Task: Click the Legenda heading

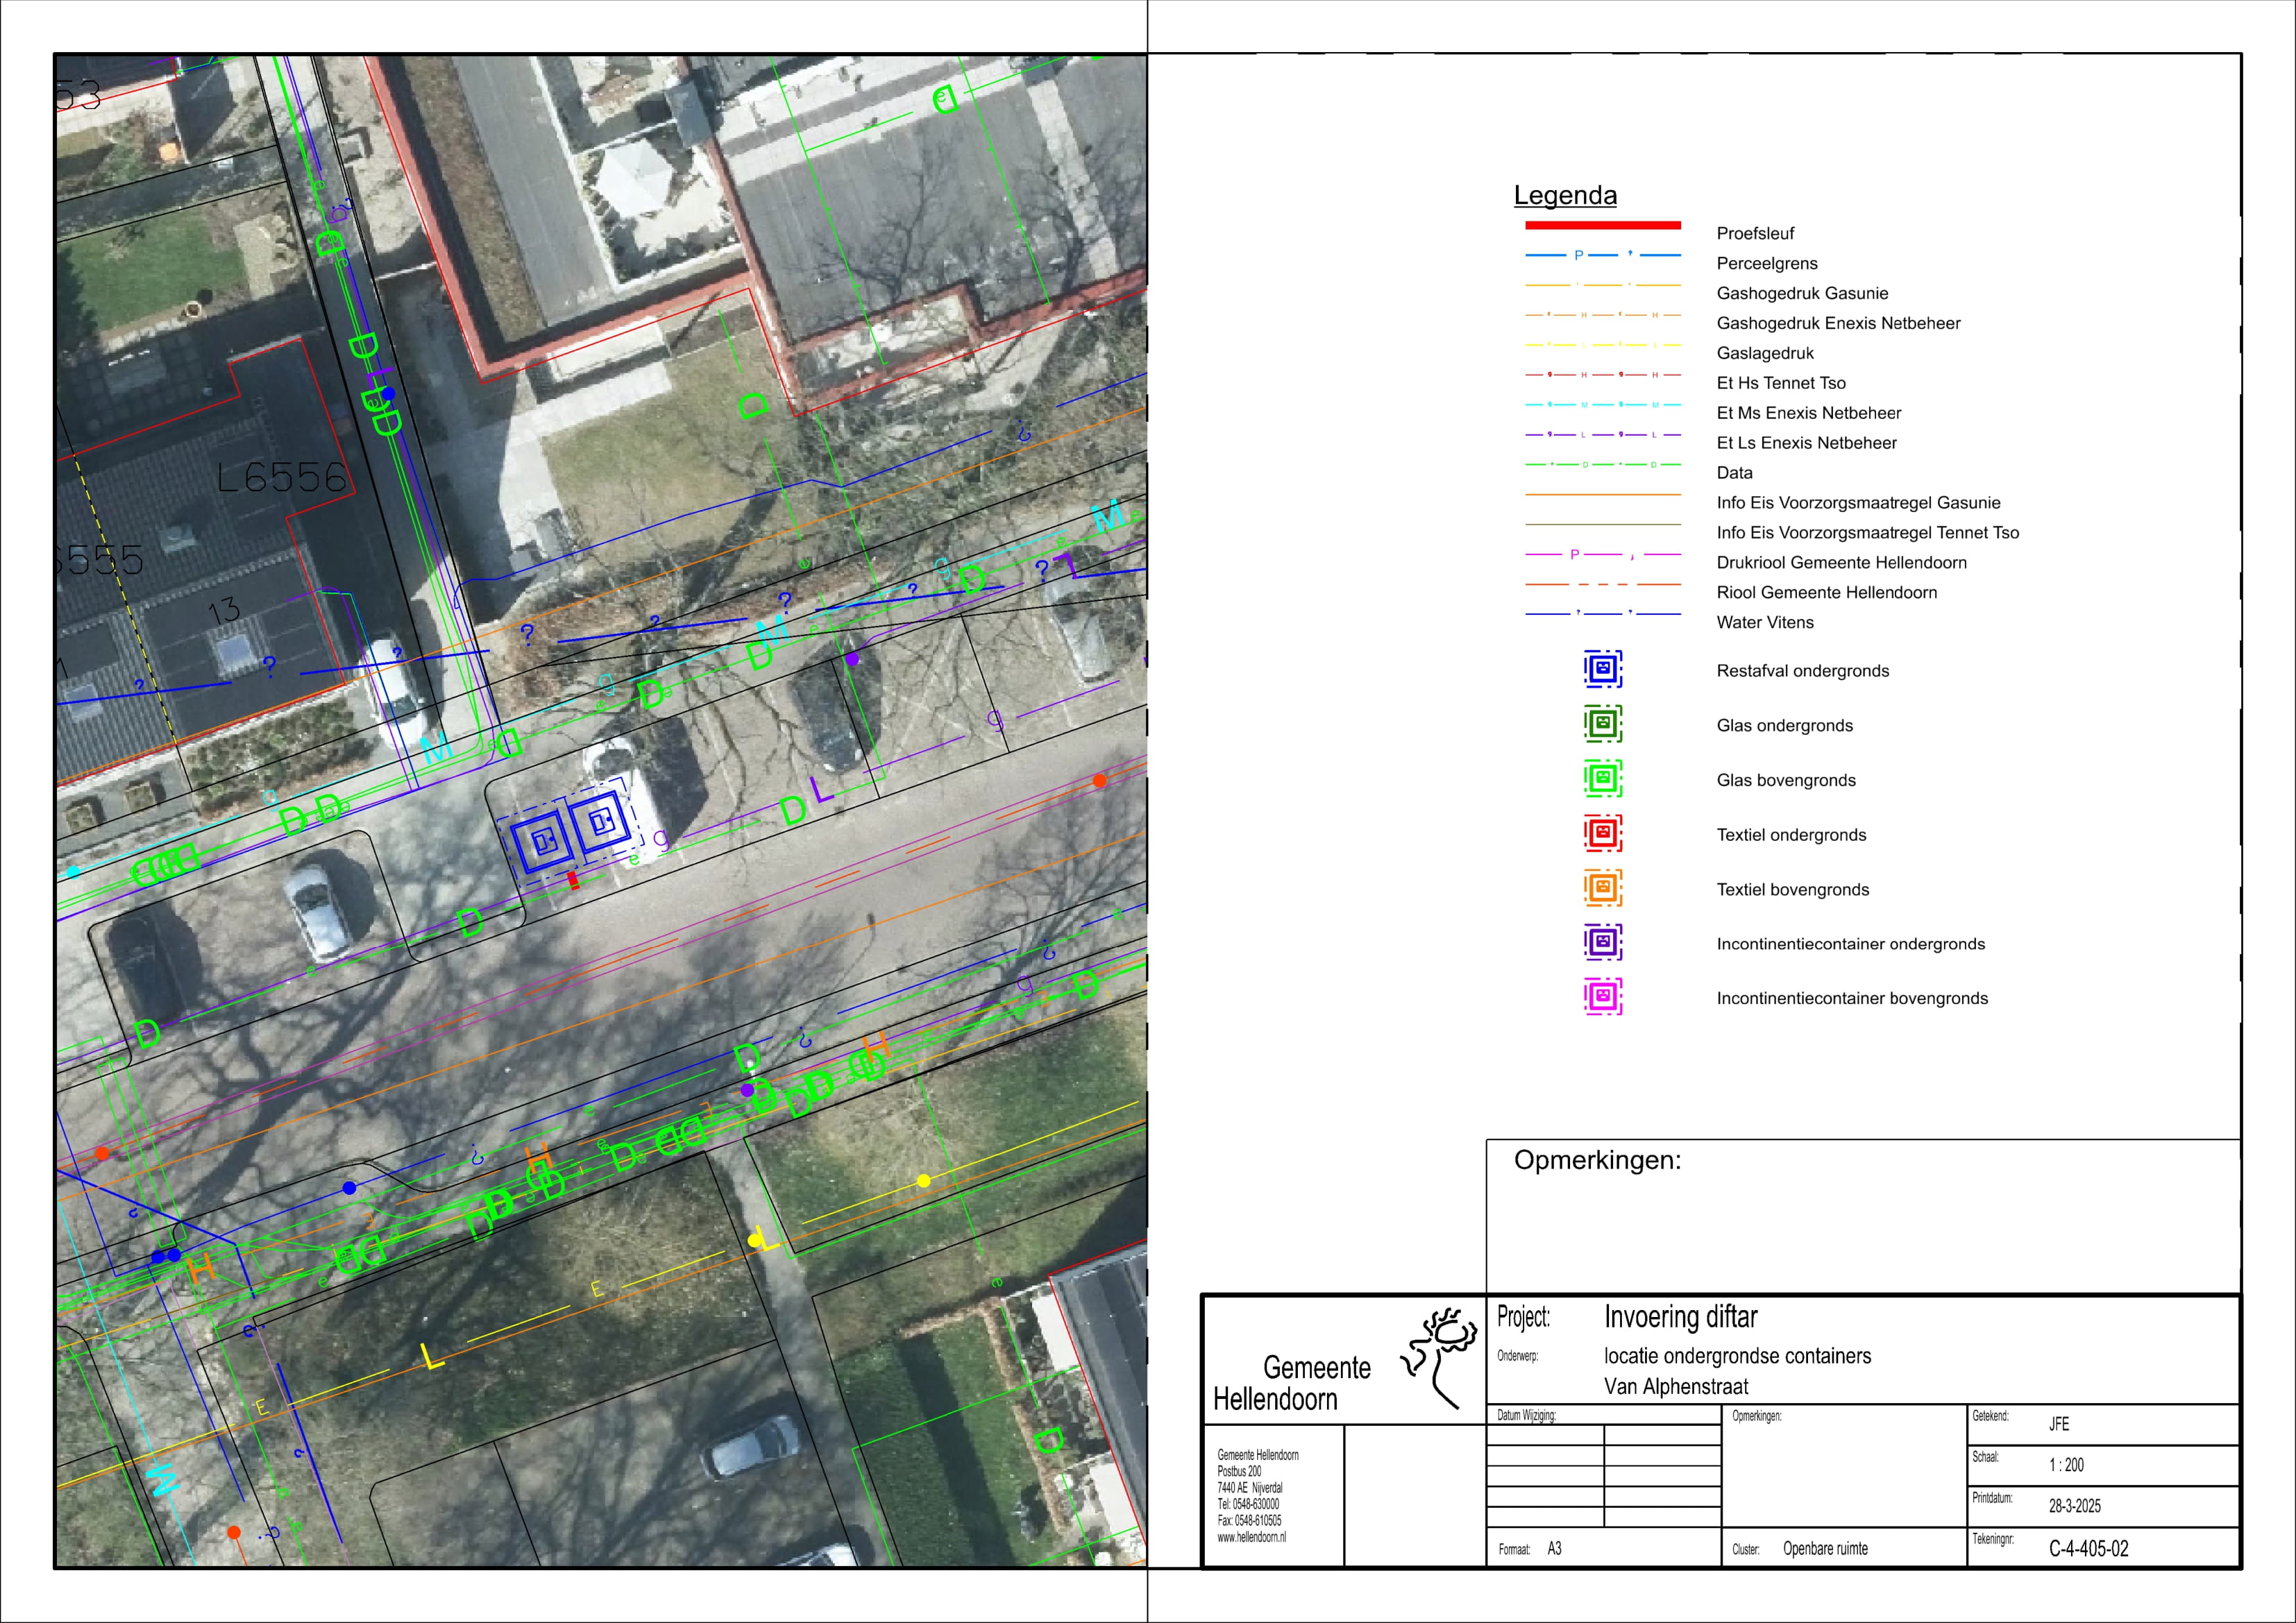Action: pos(1565,195)
